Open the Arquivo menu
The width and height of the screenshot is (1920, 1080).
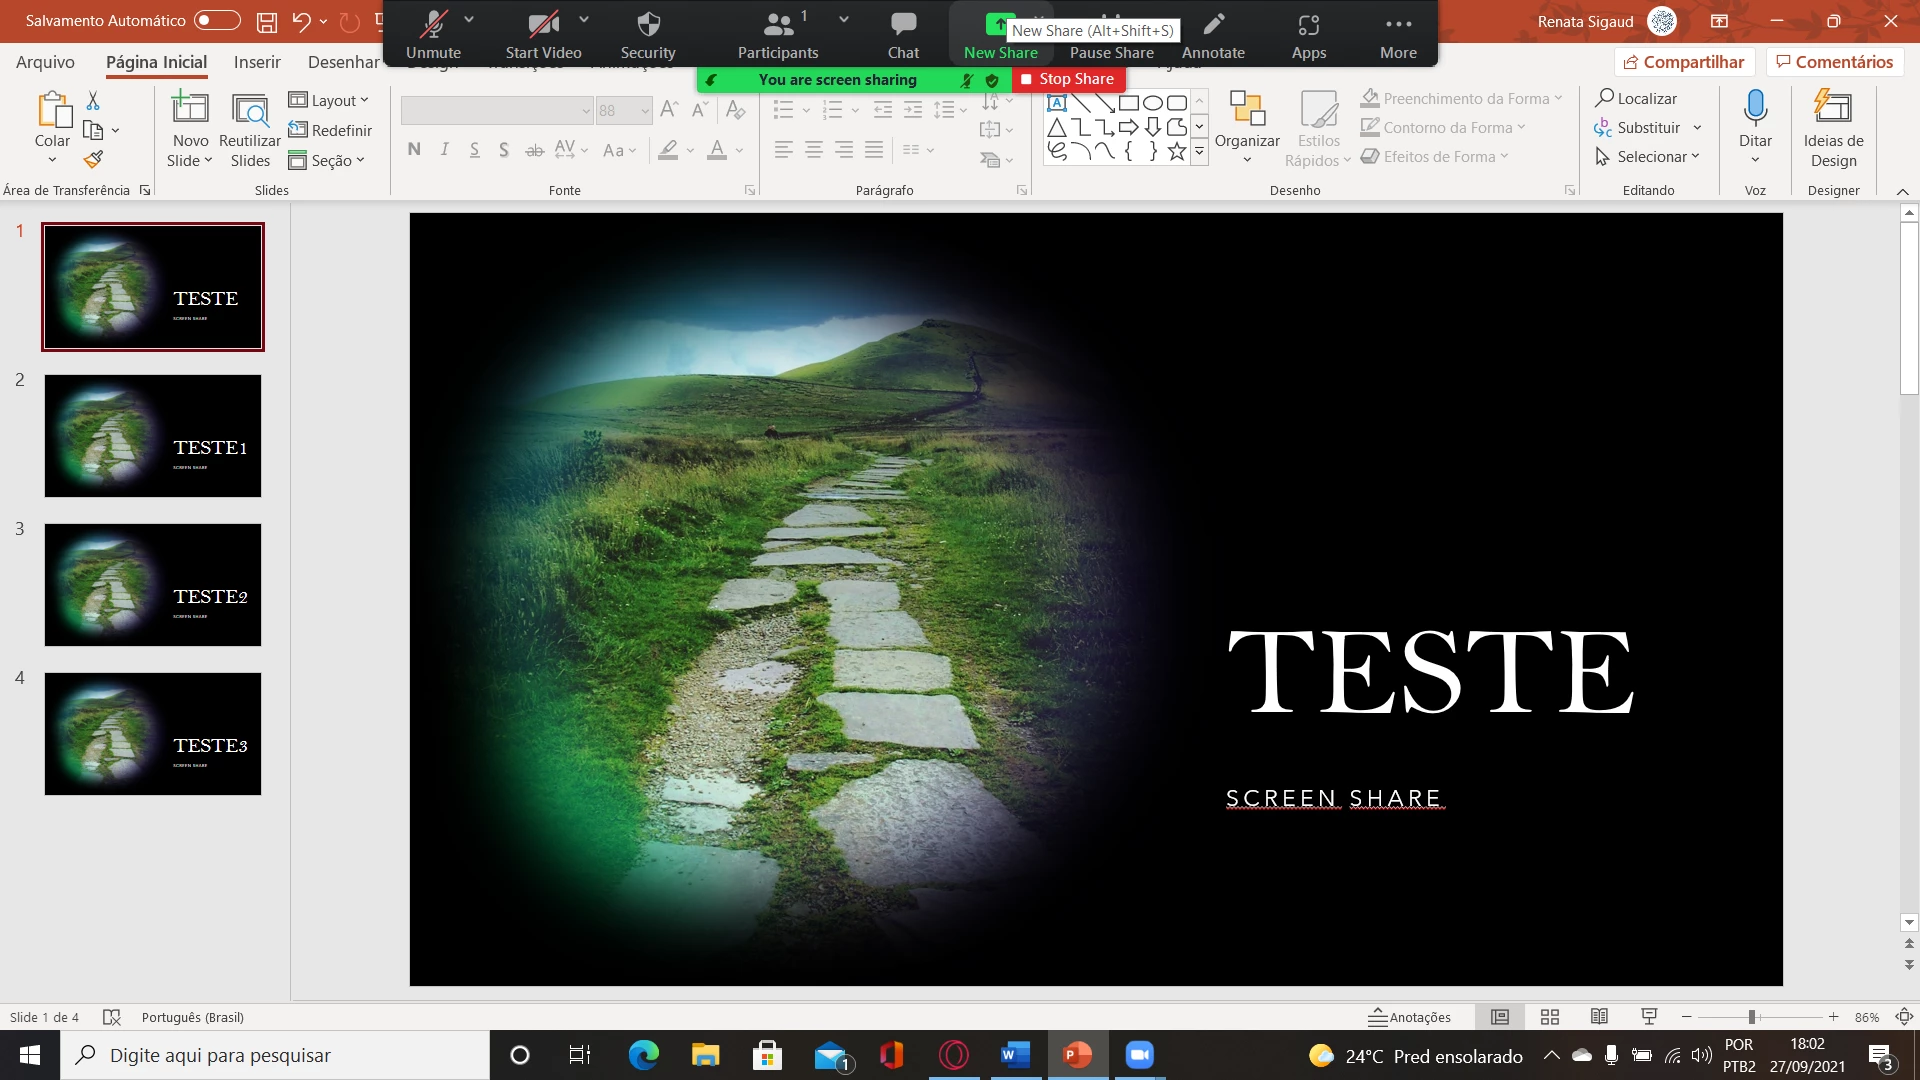point(45,62)
